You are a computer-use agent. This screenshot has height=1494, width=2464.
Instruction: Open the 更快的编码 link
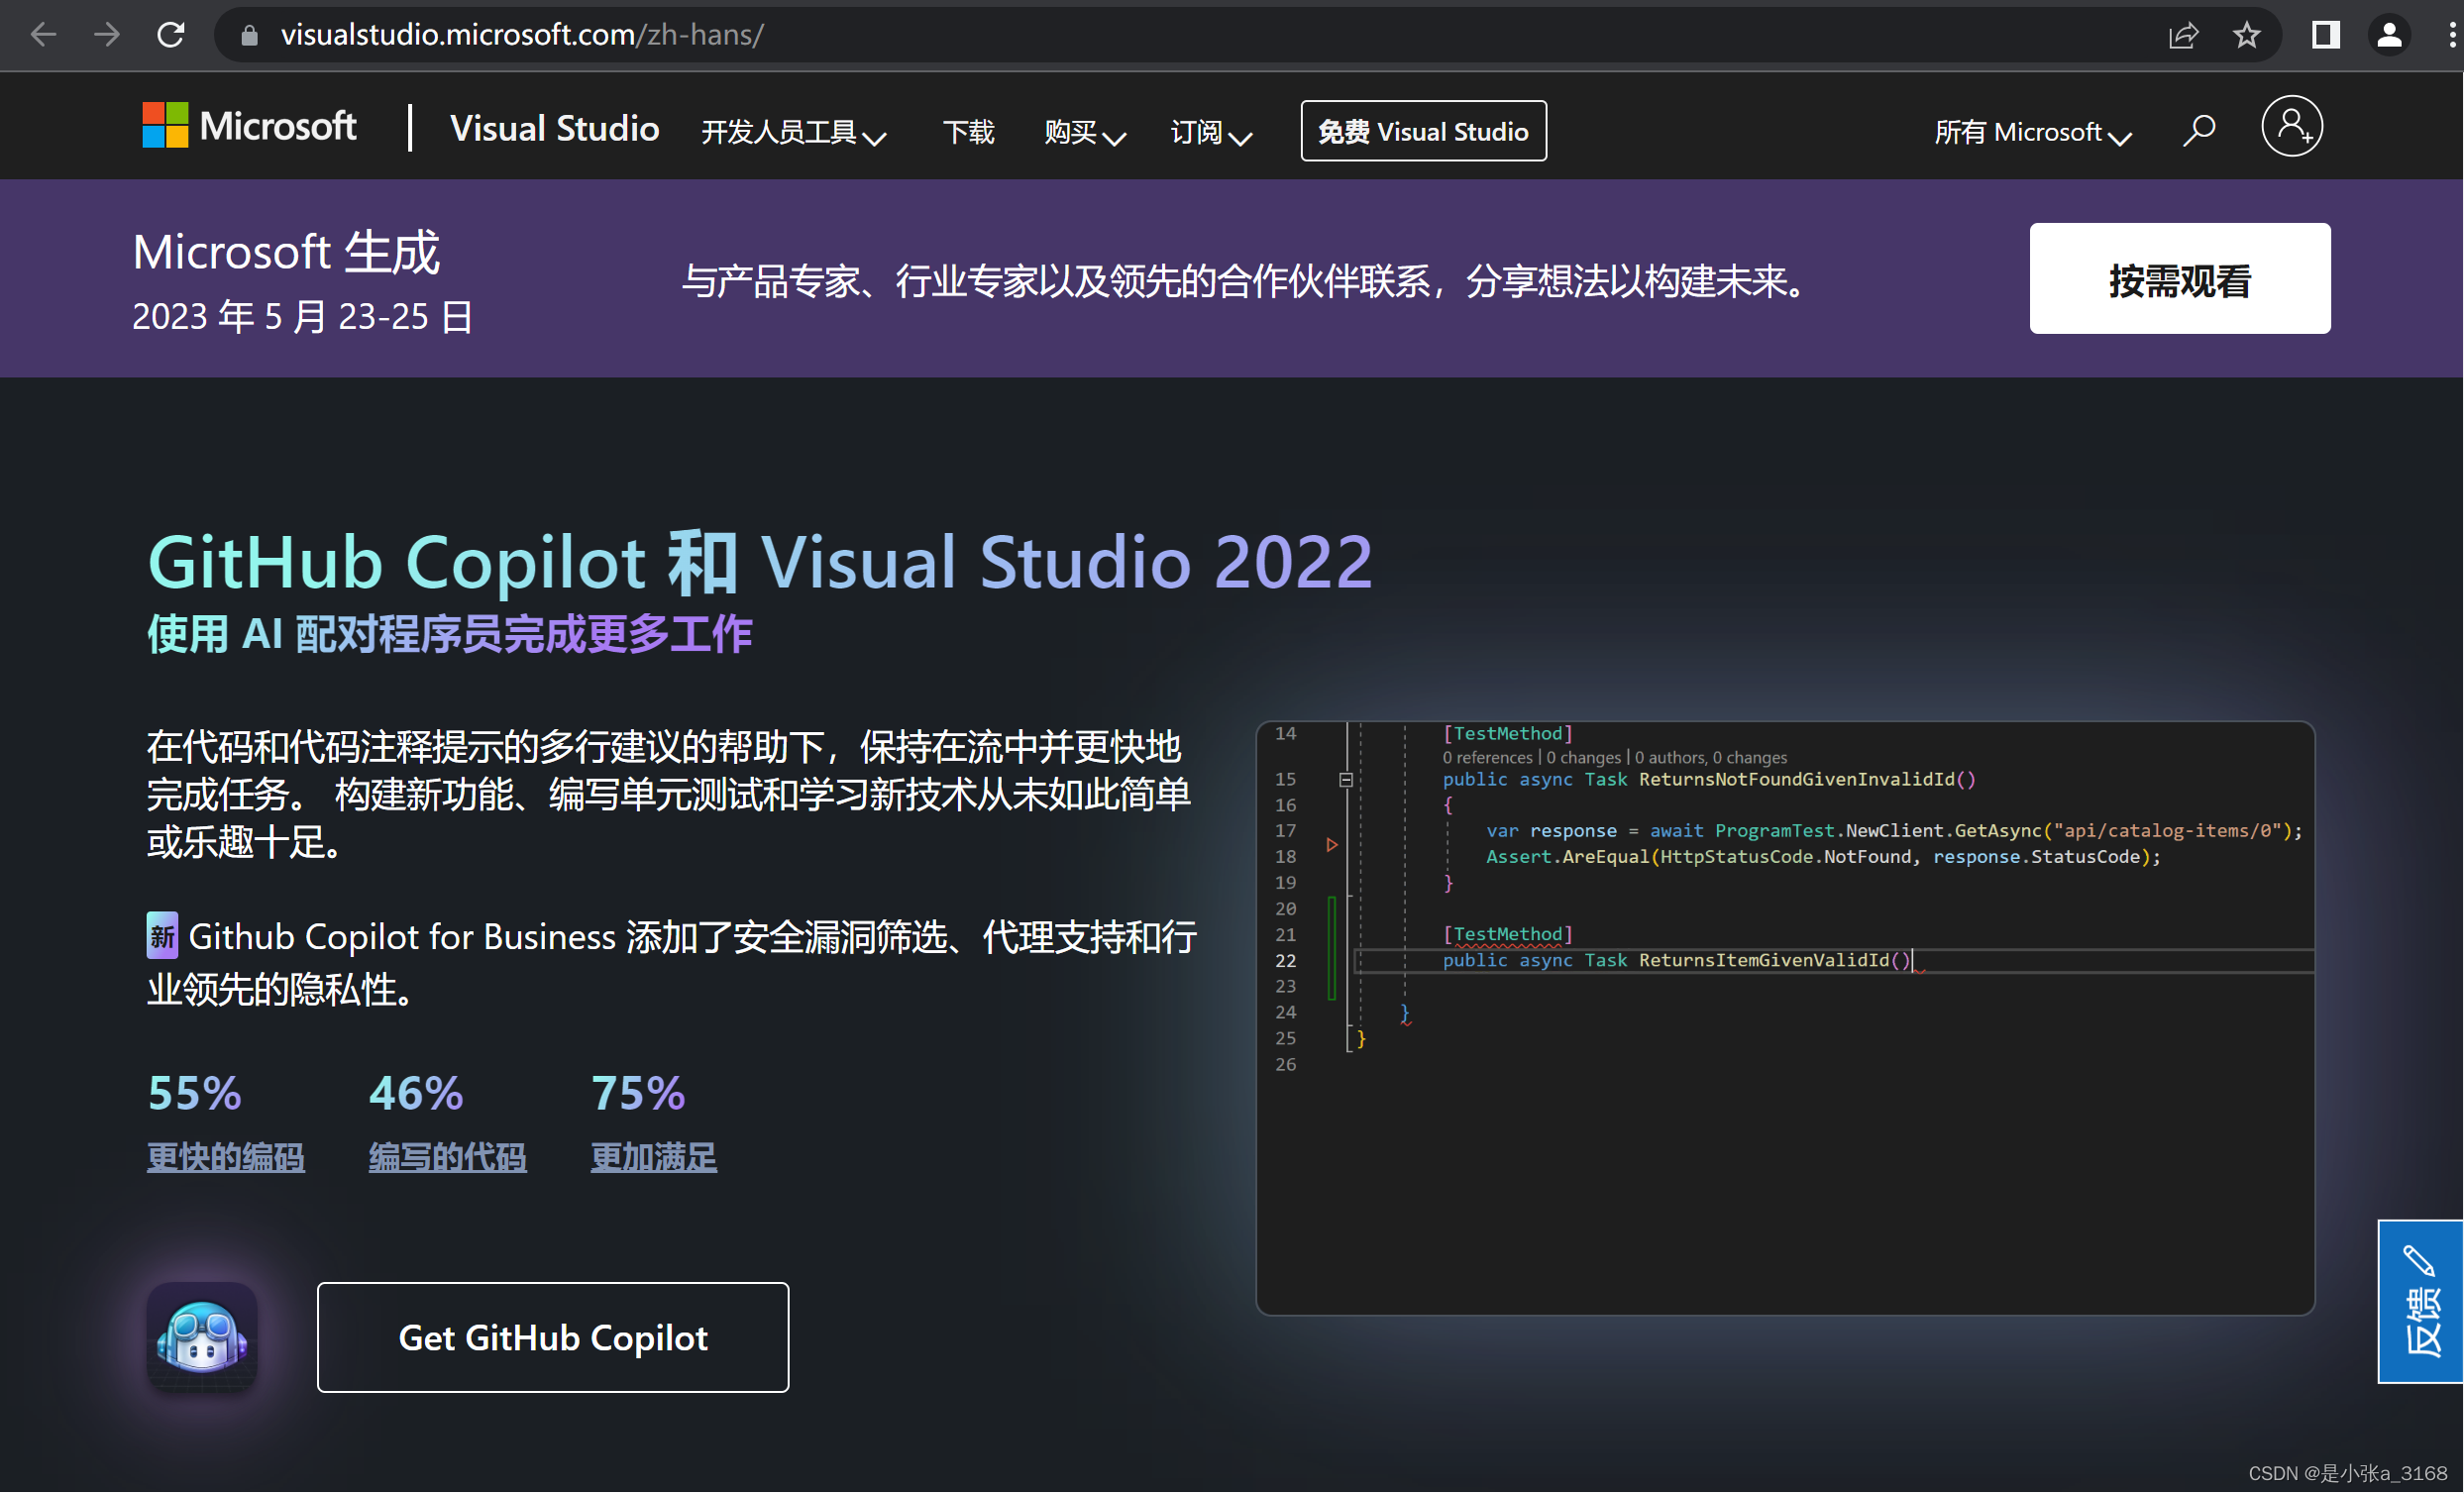(226, 1158)
